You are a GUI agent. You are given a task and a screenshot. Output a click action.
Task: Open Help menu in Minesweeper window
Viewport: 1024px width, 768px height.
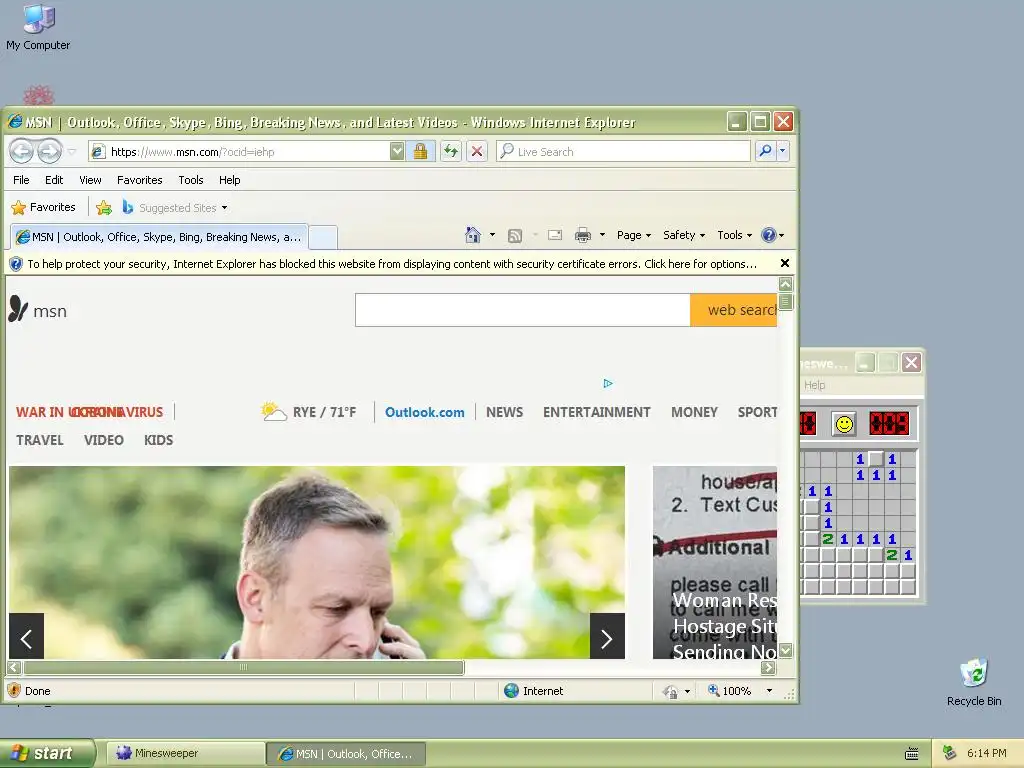click(x=814, y=385)
